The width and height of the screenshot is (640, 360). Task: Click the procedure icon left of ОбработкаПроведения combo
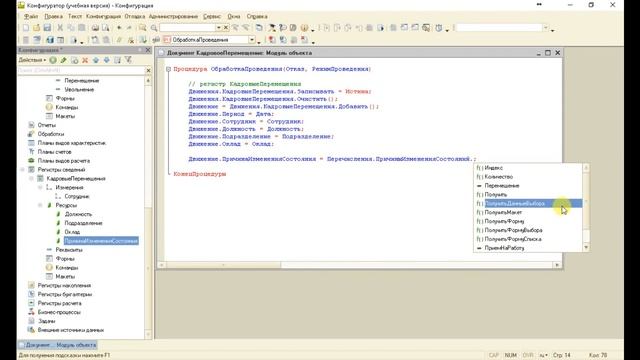(167, 40)
